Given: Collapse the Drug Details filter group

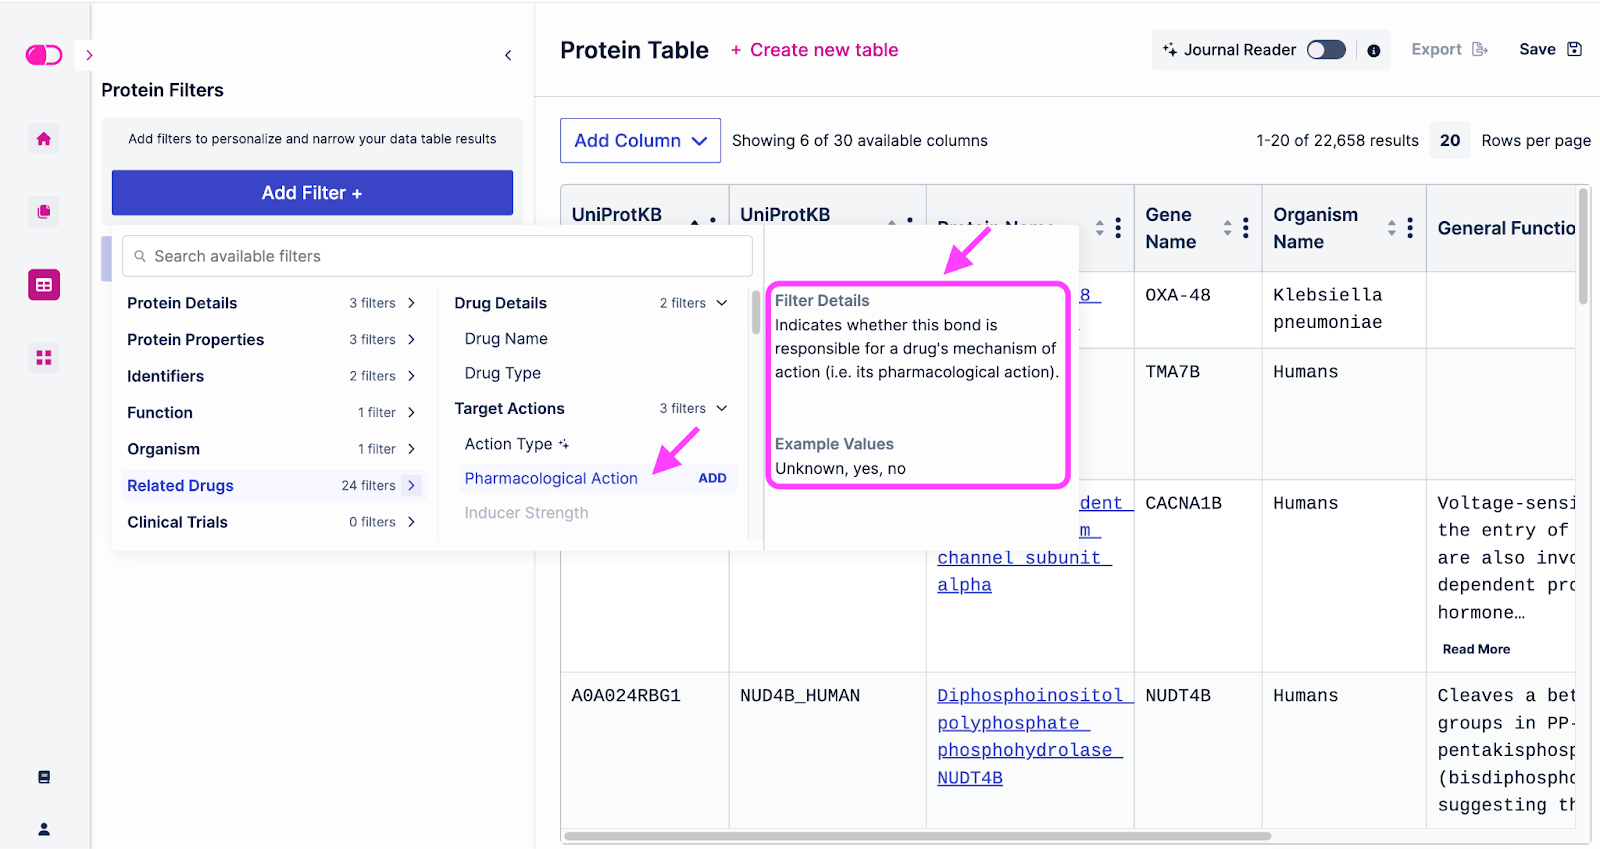Looking at the screenshot, I should click(x=722, y=303).
